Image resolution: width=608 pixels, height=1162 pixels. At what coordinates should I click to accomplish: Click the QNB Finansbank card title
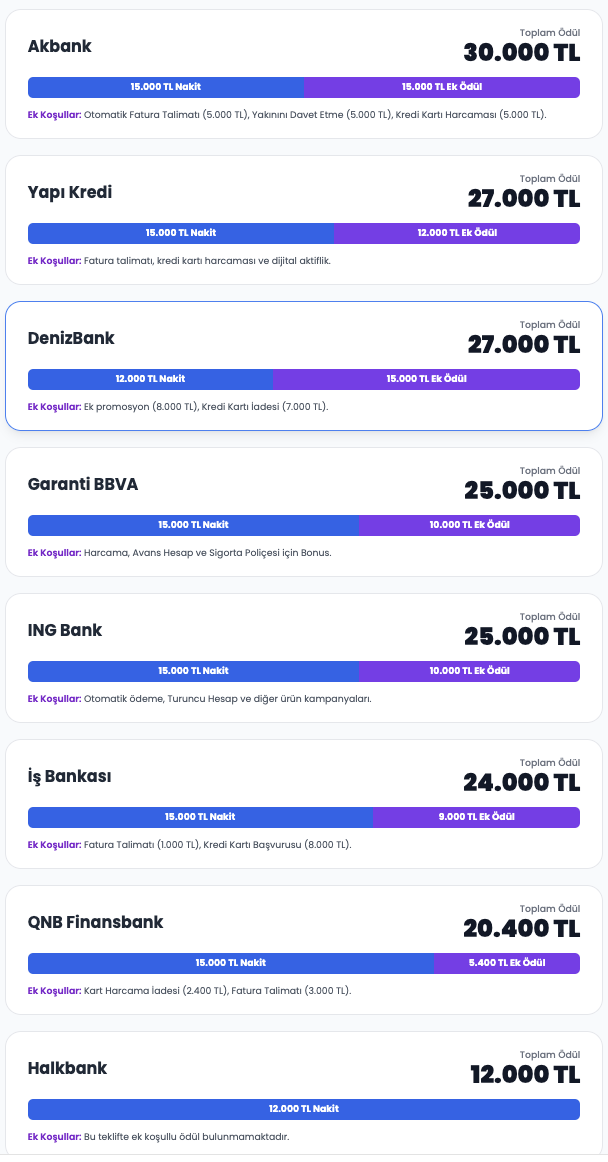coord(95,922)
